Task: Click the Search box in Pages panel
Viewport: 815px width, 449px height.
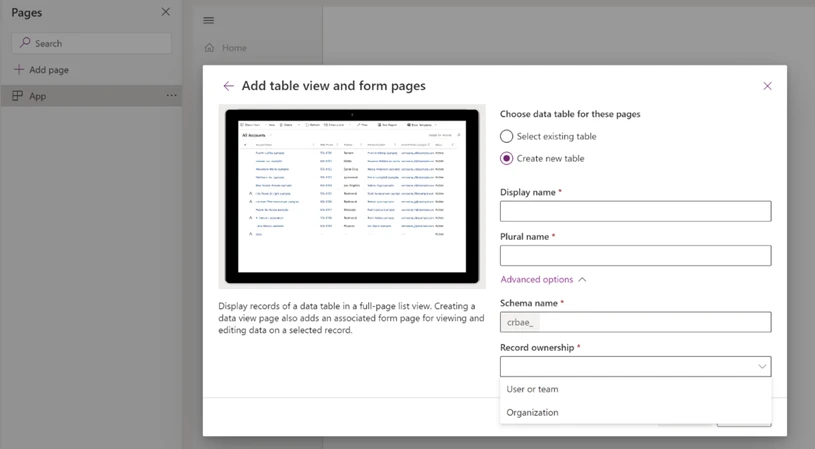Action: (x=92, y=43)
